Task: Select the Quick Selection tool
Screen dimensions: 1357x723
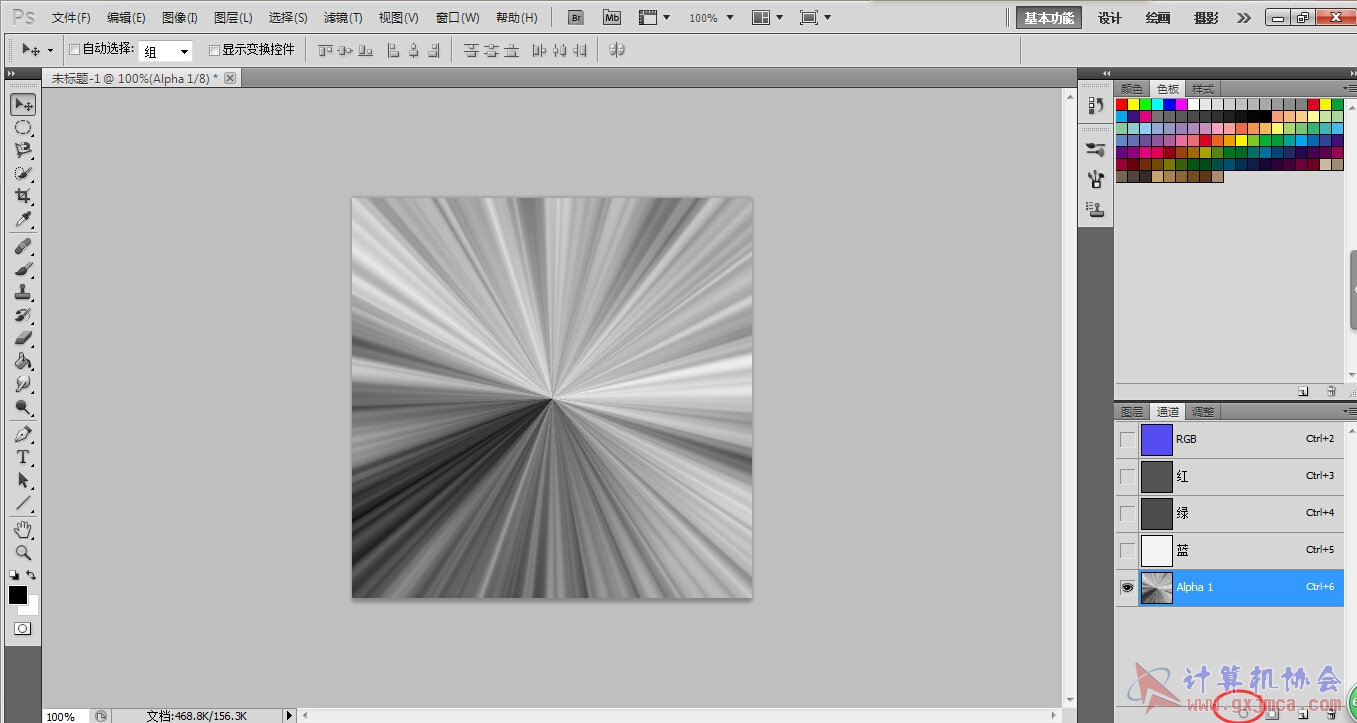Action: (23, 174)
